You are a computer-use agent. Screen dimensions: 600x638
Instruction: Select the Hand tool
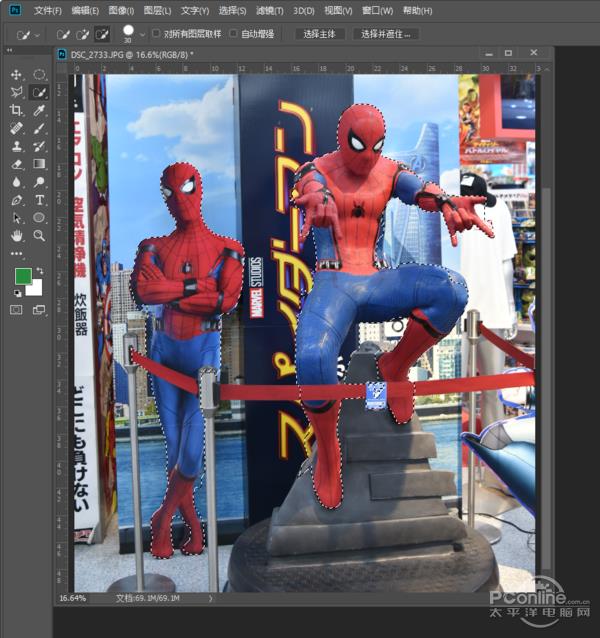click(x=16, y=236)
